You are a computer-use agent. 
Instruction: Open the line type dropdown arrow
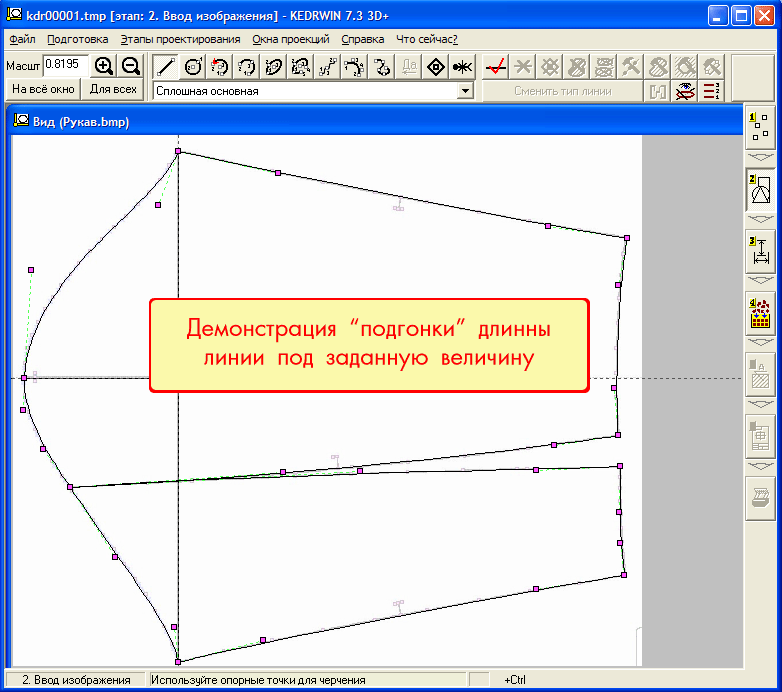(464, 91)
